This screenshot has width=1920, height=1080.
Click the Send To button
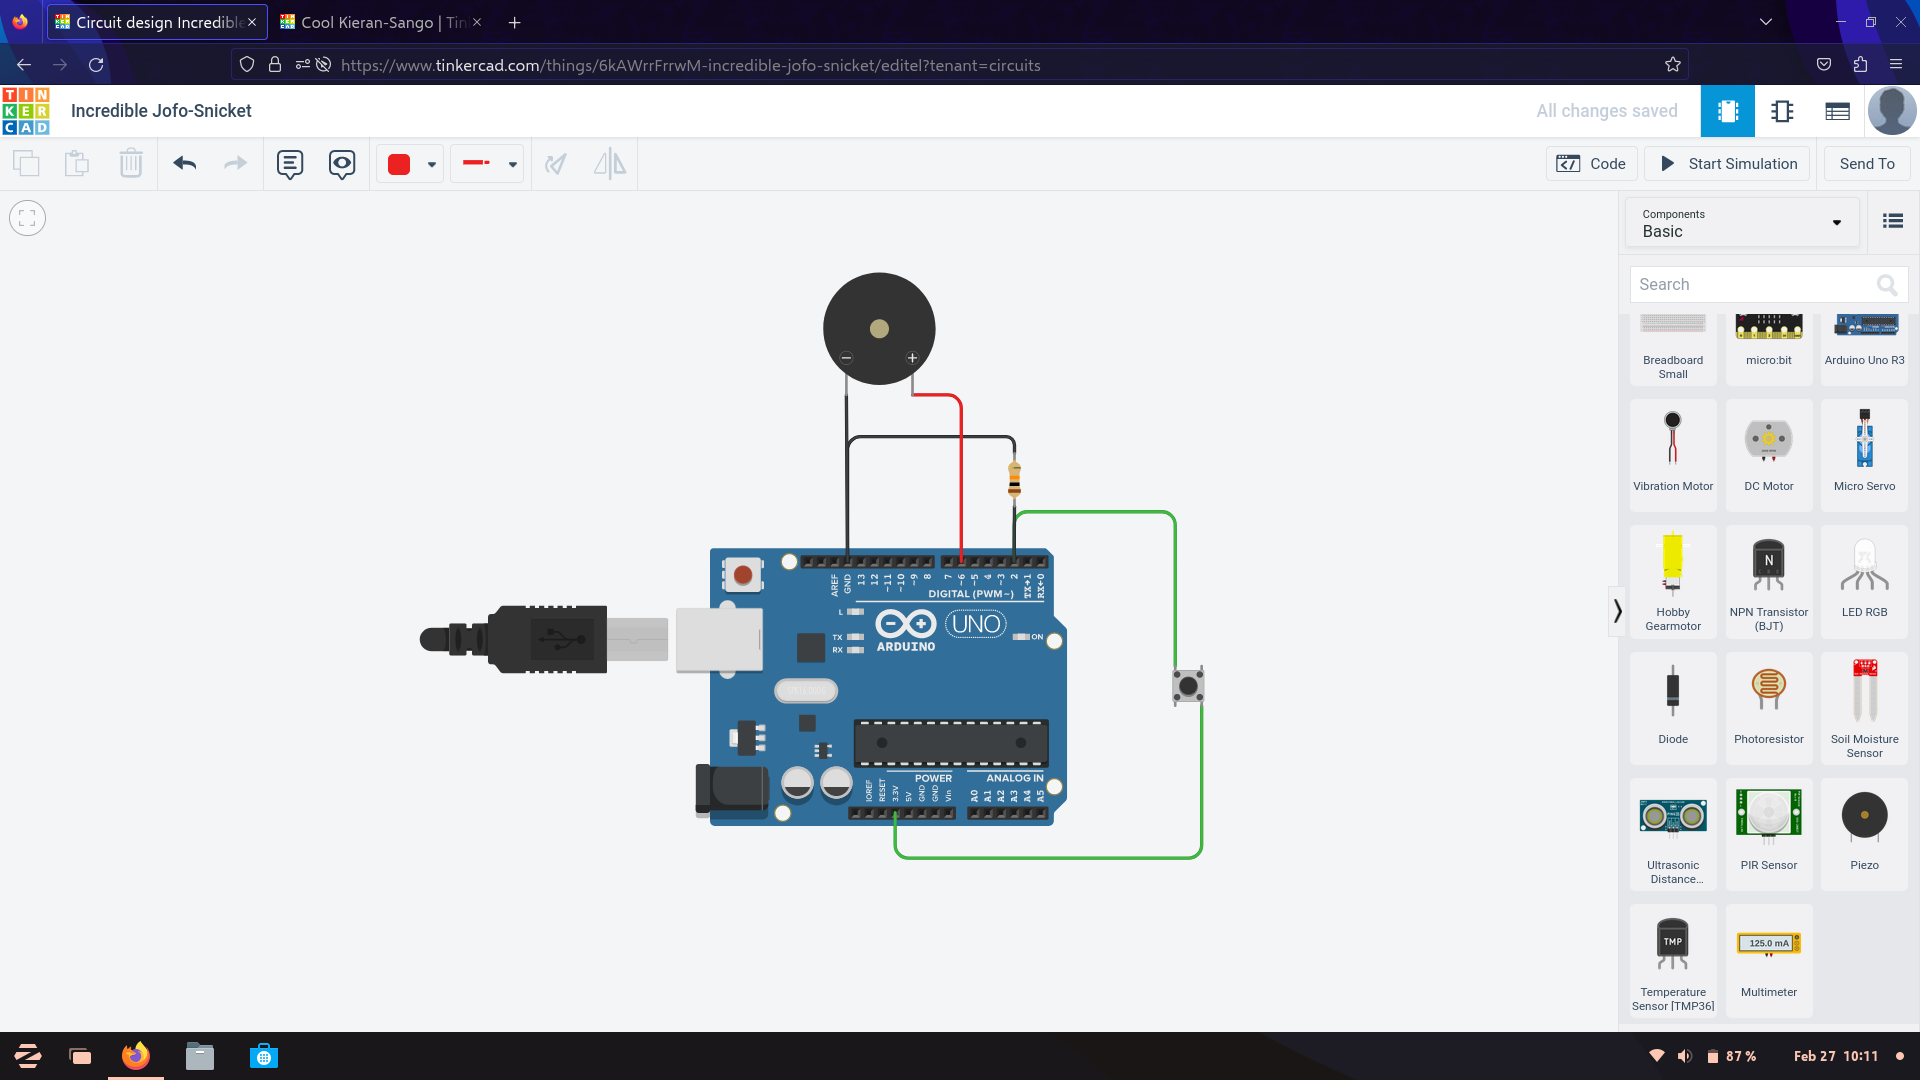[x=1867, y=164]
